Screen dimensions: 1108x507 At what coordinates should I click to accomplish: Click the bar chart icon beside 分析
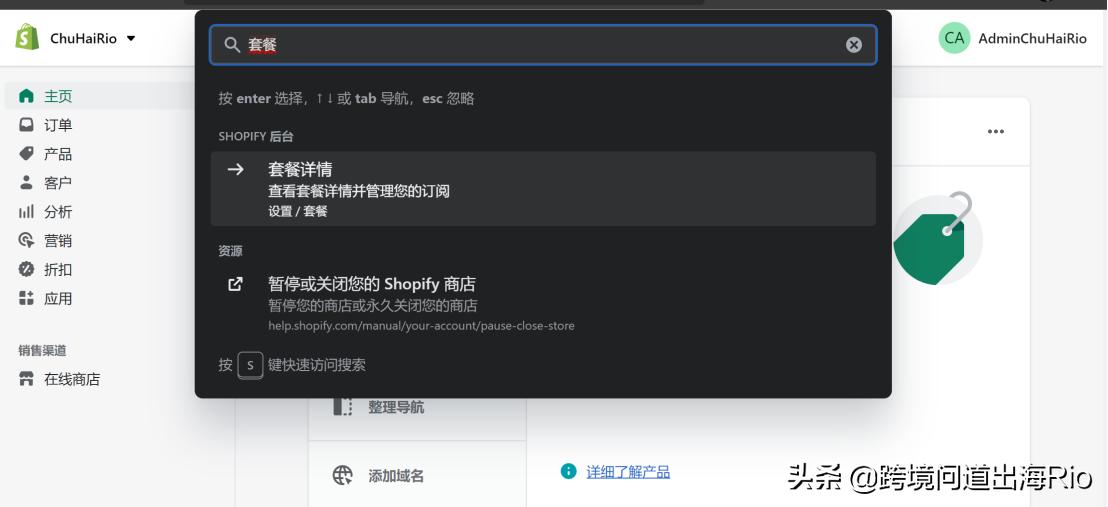pyautogui.click(x=26, y=212)
